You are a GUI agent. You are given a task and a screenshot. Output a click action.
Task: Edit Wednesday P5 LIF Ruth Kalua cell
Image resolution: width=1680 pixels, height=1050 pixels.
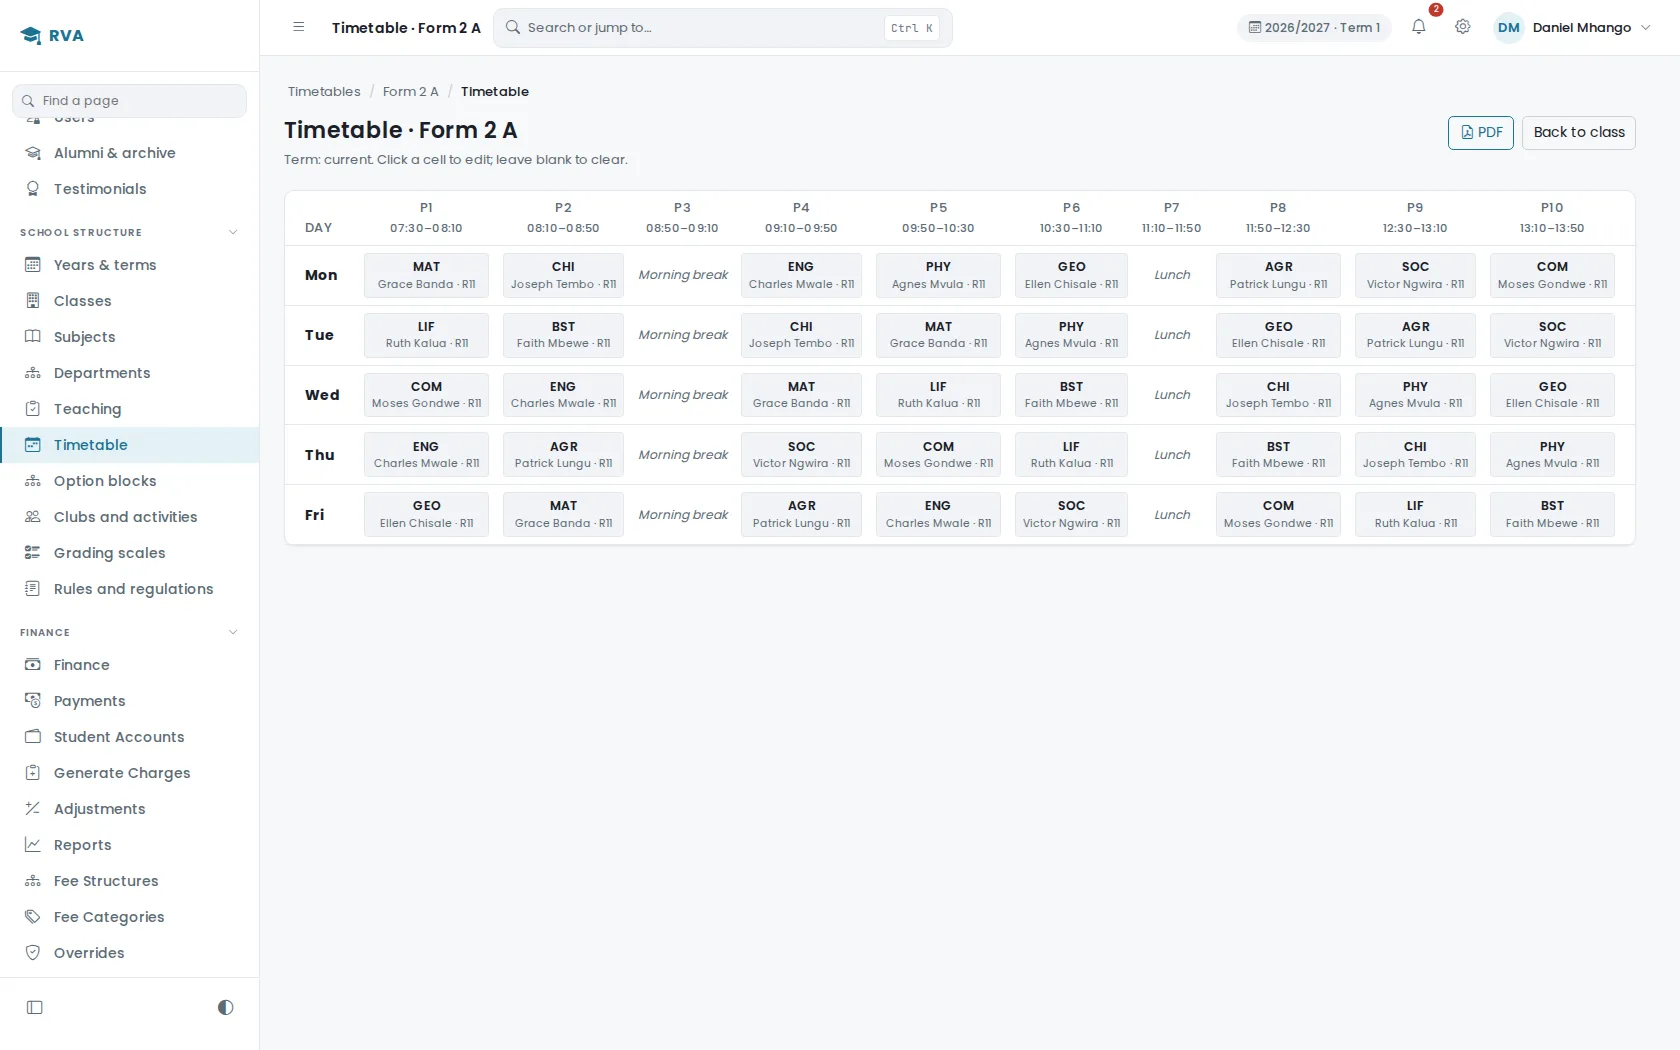click(x=938, y=395)
